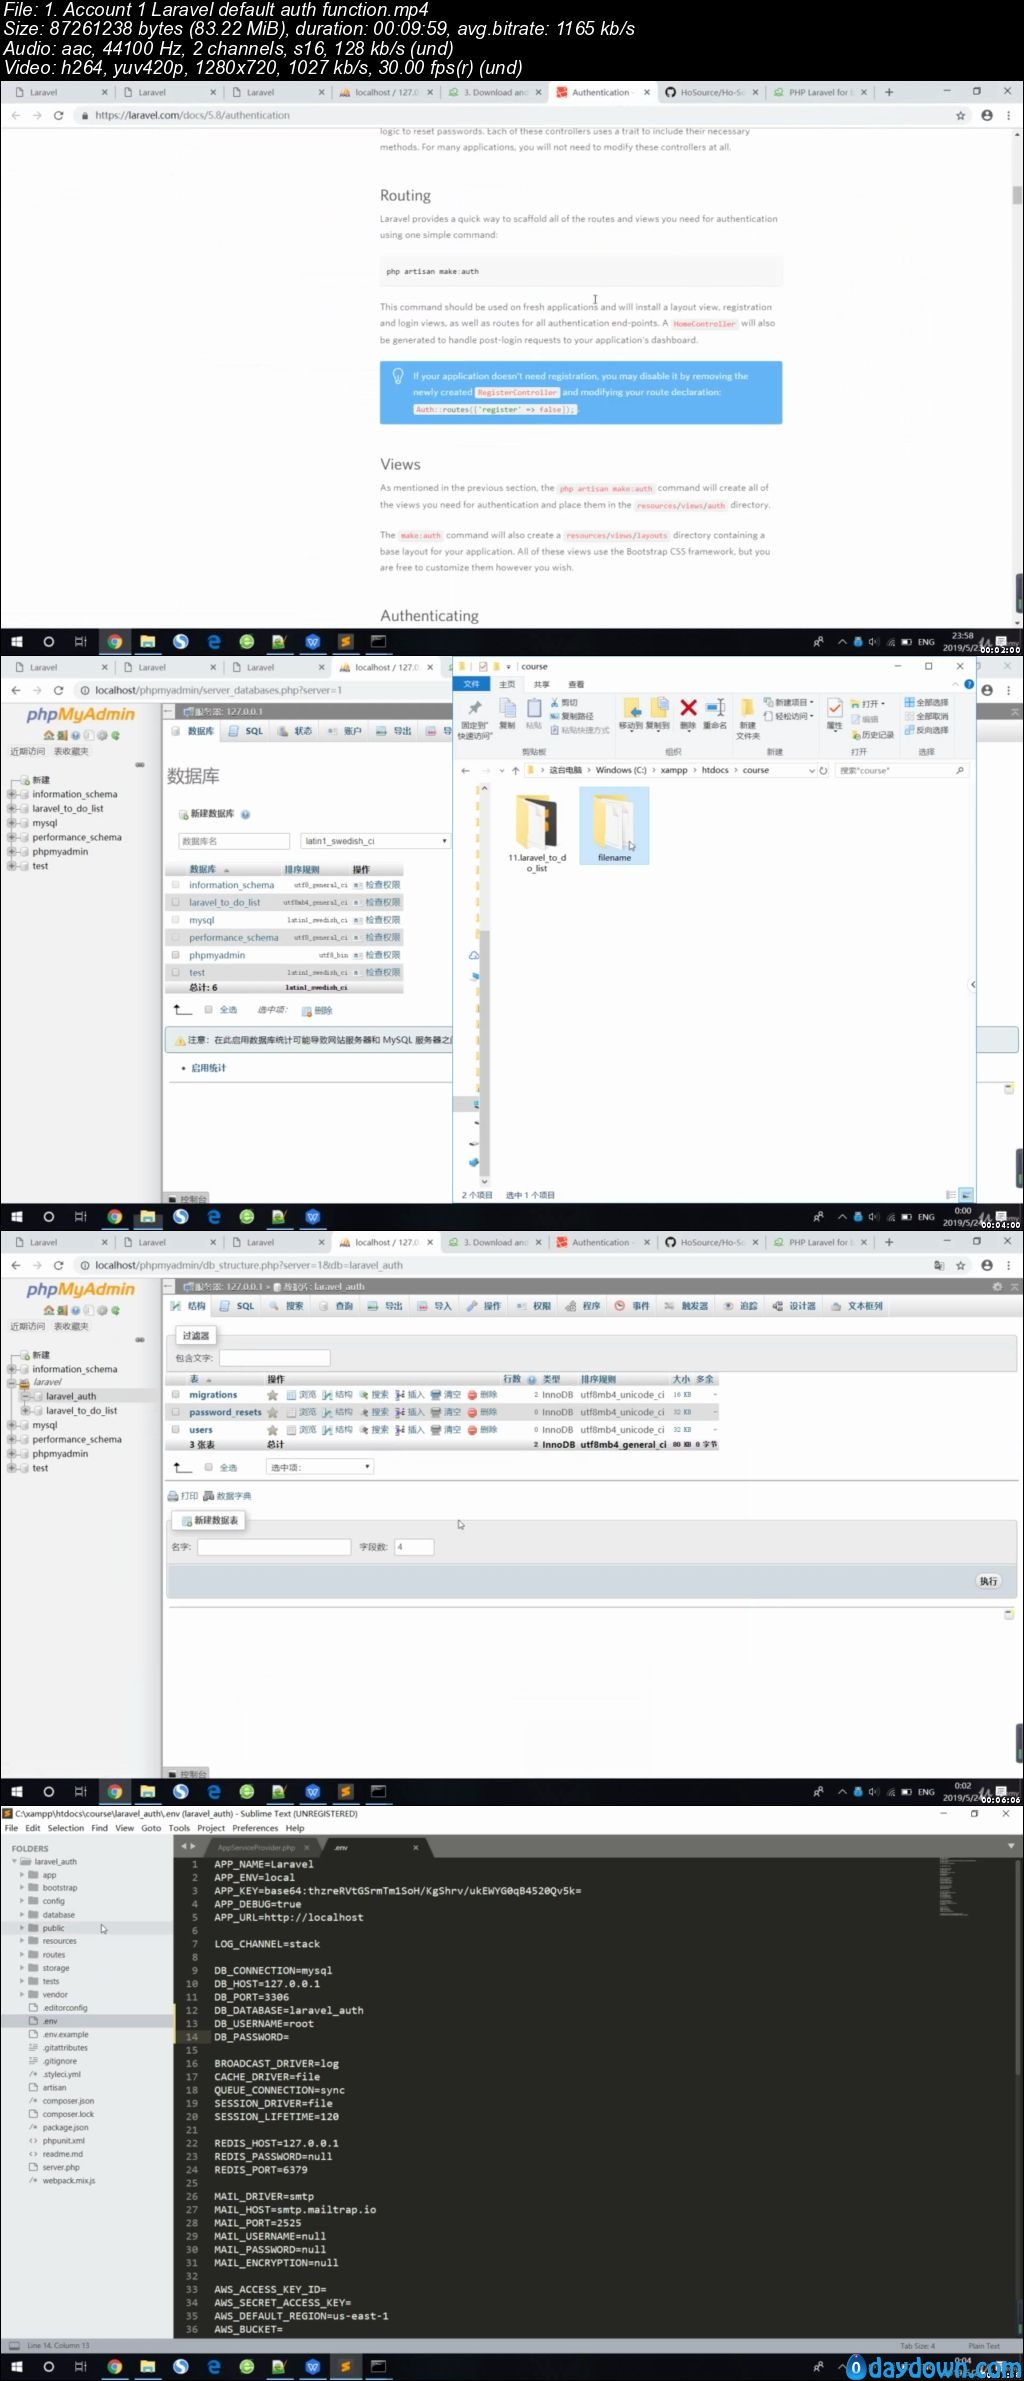Screen dimensions: 1024x2381
Task: Click the large icons view toggle in the Explorer status bar
Action: pos(966,1195)
